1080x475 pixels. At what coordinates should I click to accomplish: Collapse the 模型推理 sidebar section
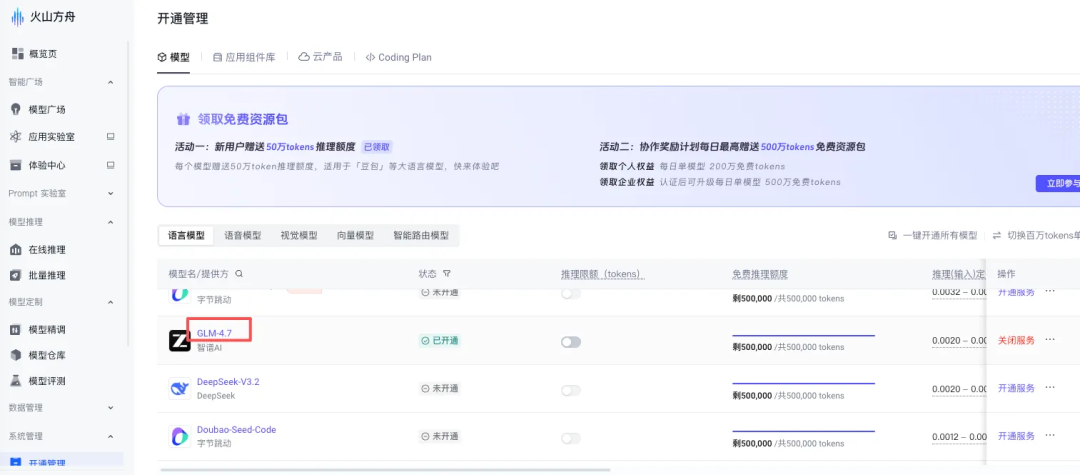110,222
